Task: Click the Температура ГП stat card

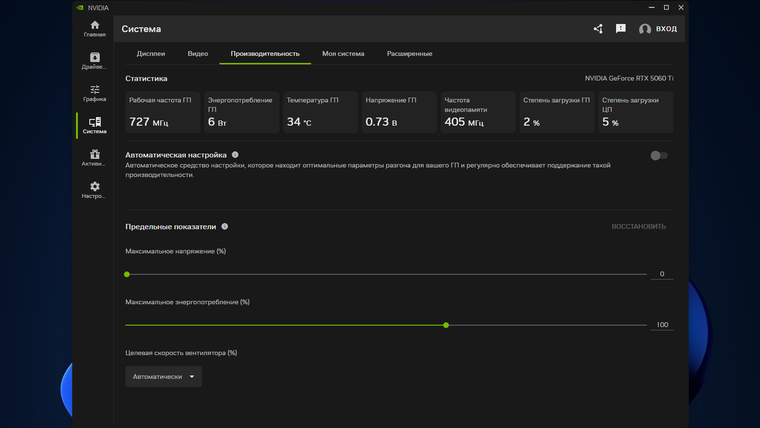Action: (x=320, y=112)
